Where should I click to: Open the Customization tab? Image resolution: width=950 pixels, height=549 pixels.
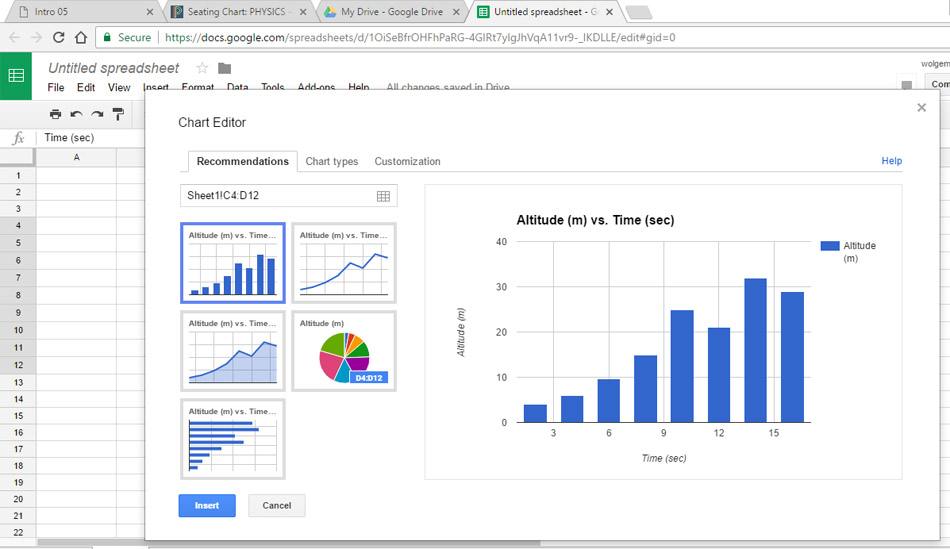point(407,161)
